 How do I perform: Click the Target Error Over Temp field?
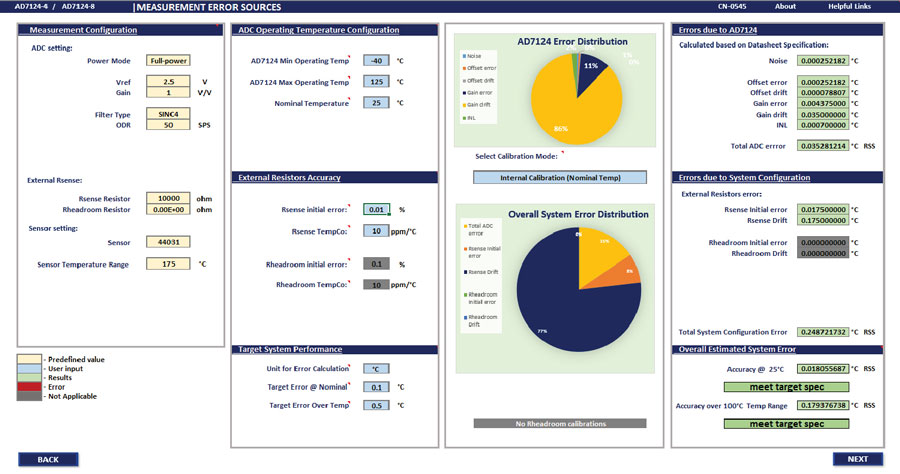pos(376,405)
